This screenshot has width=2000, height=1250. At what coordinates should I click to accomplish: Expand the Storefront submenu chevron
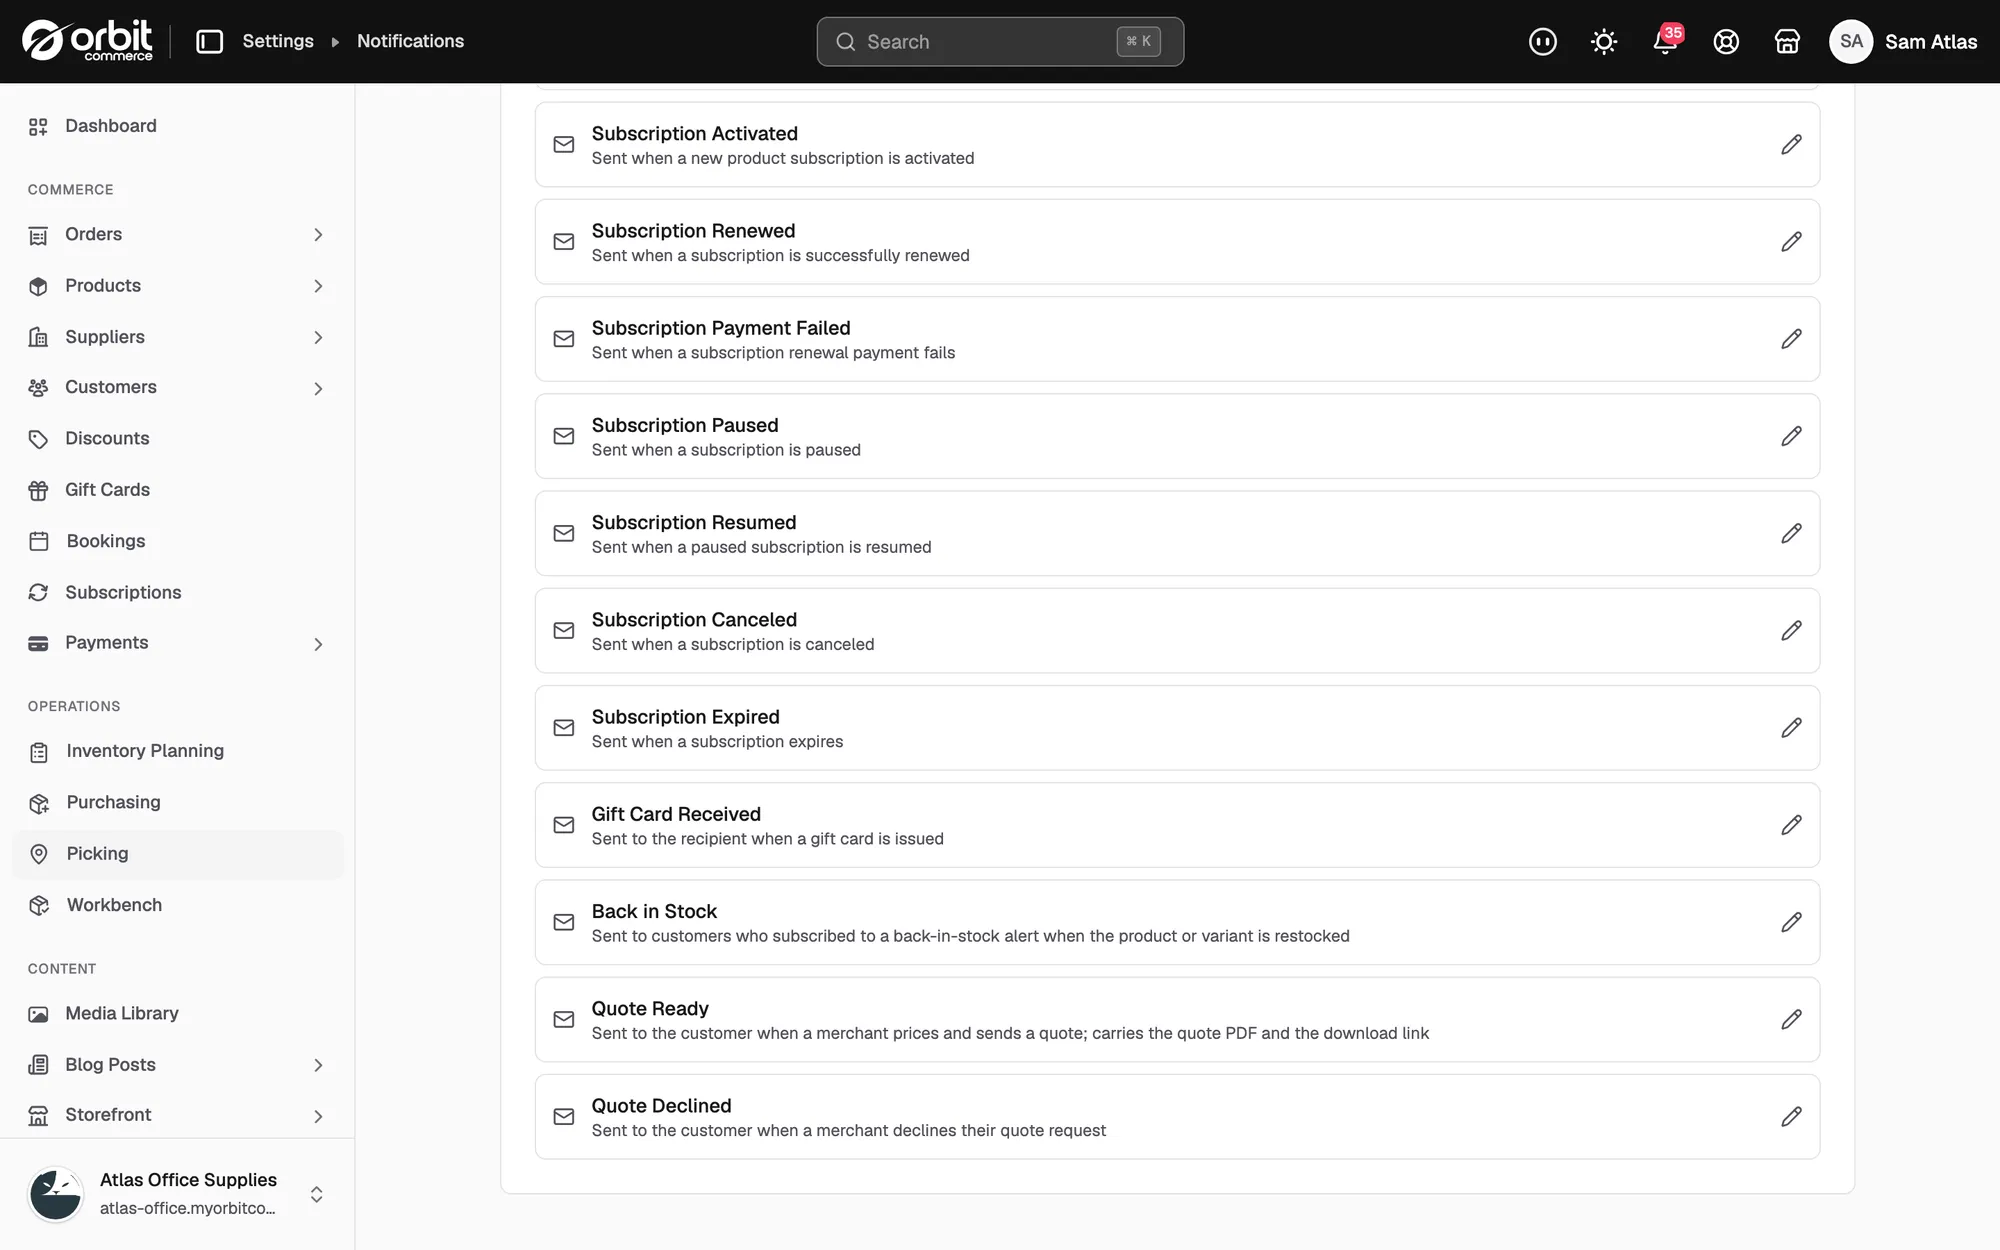[x=318, y=1117]
